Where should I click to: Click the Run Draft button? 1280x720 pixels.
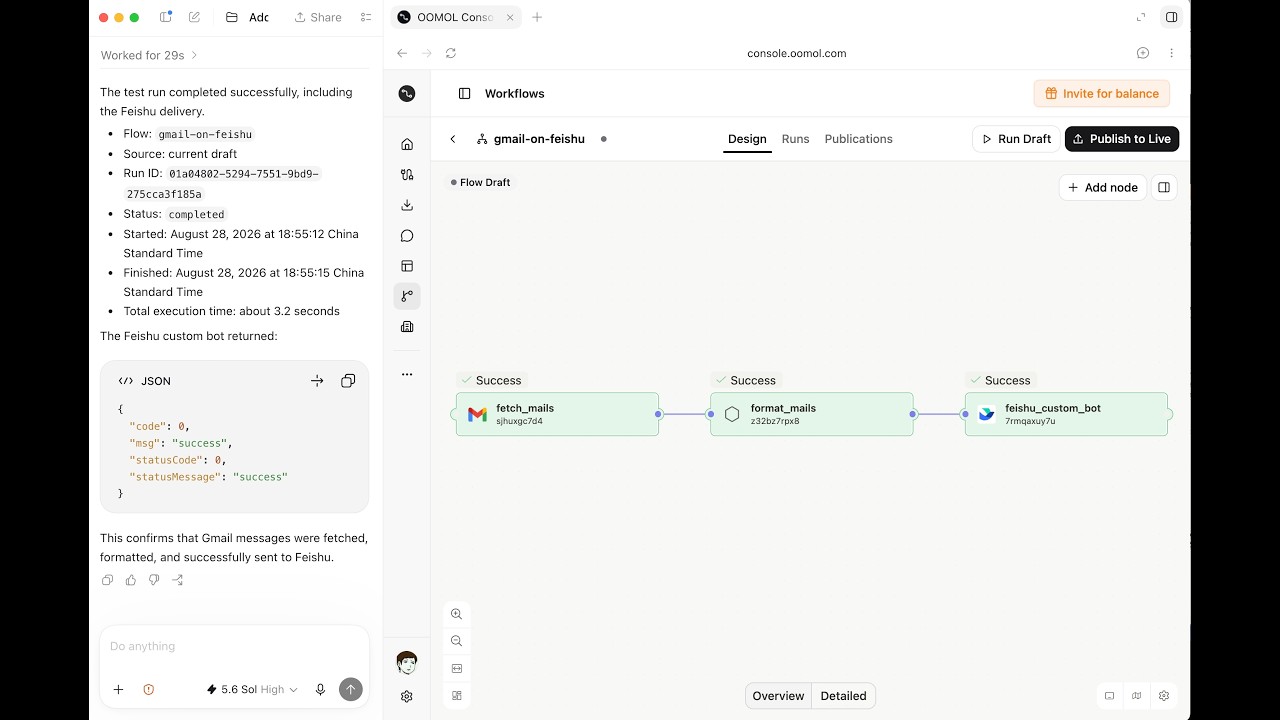point(1016,139)
